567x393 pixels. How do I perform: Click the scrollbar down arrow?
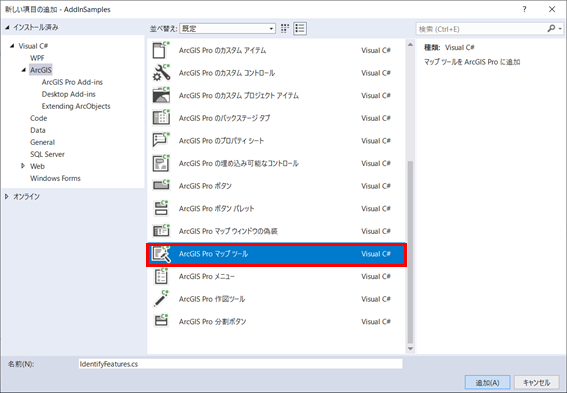coord(410,349)
